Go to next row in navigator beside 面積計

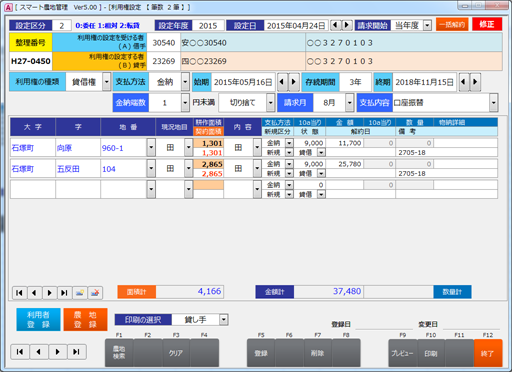point(49,293)
